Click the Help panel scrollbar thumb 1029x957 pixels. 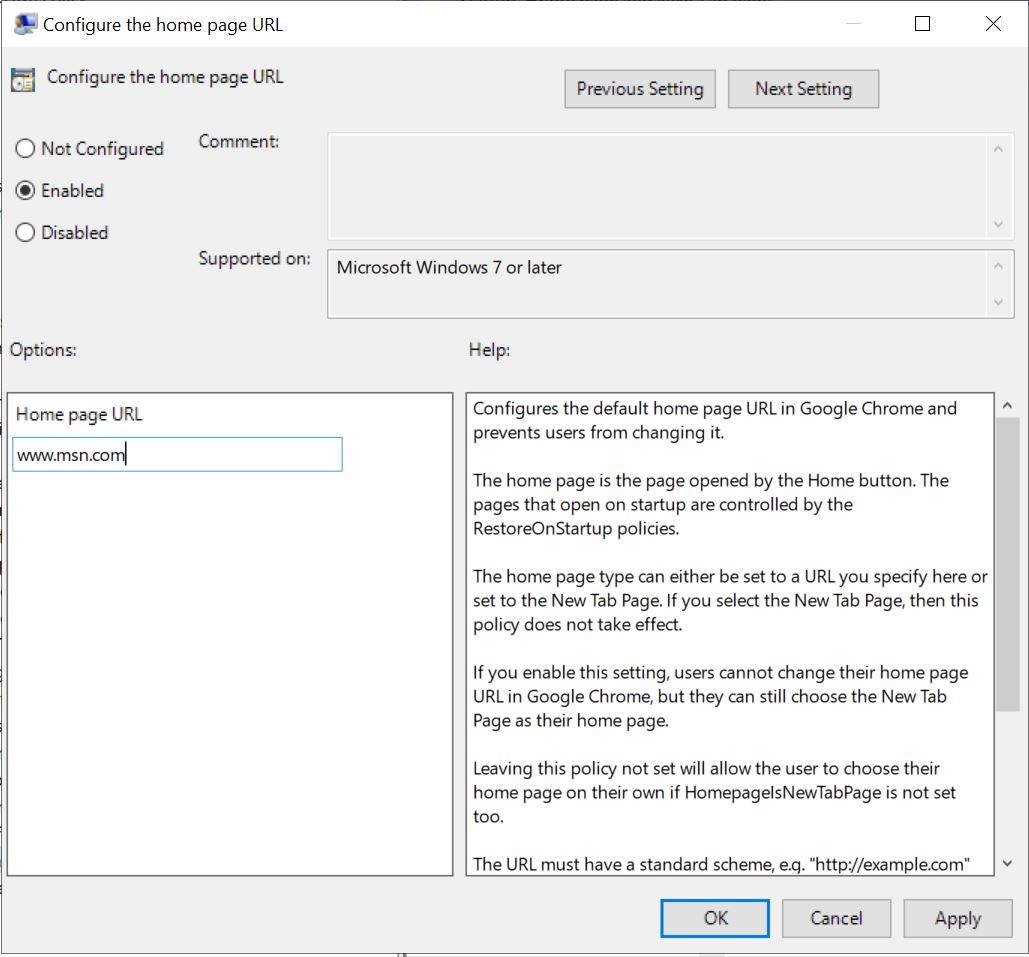(x=1006, y=565)
